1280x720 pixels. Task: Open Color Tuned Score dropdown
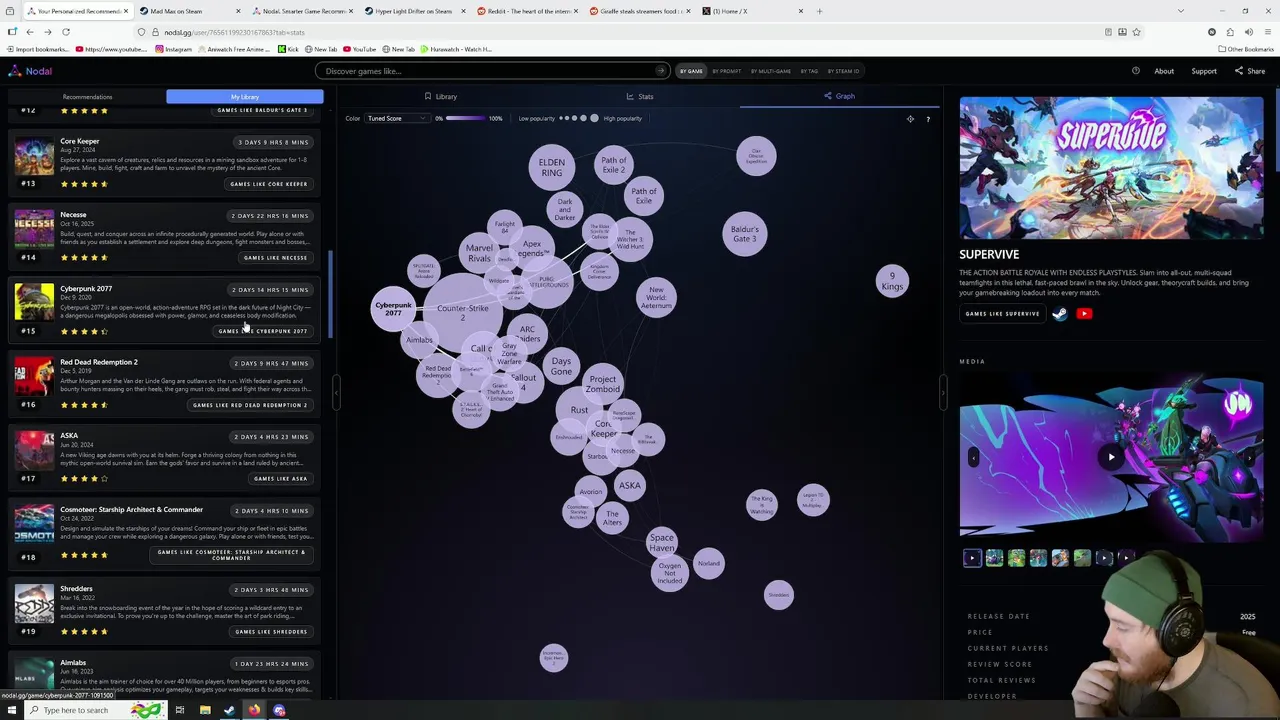tap(397, 118)
